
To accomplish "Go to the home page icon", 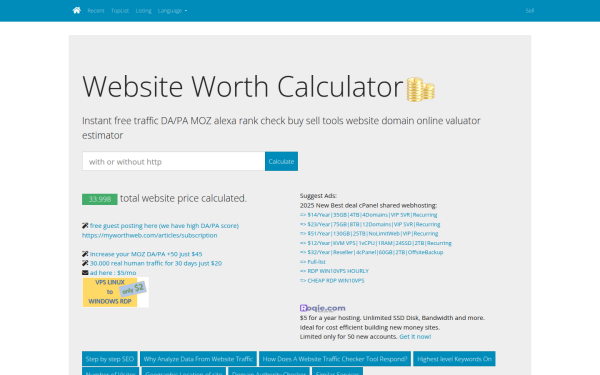I will tap(77, 10).
